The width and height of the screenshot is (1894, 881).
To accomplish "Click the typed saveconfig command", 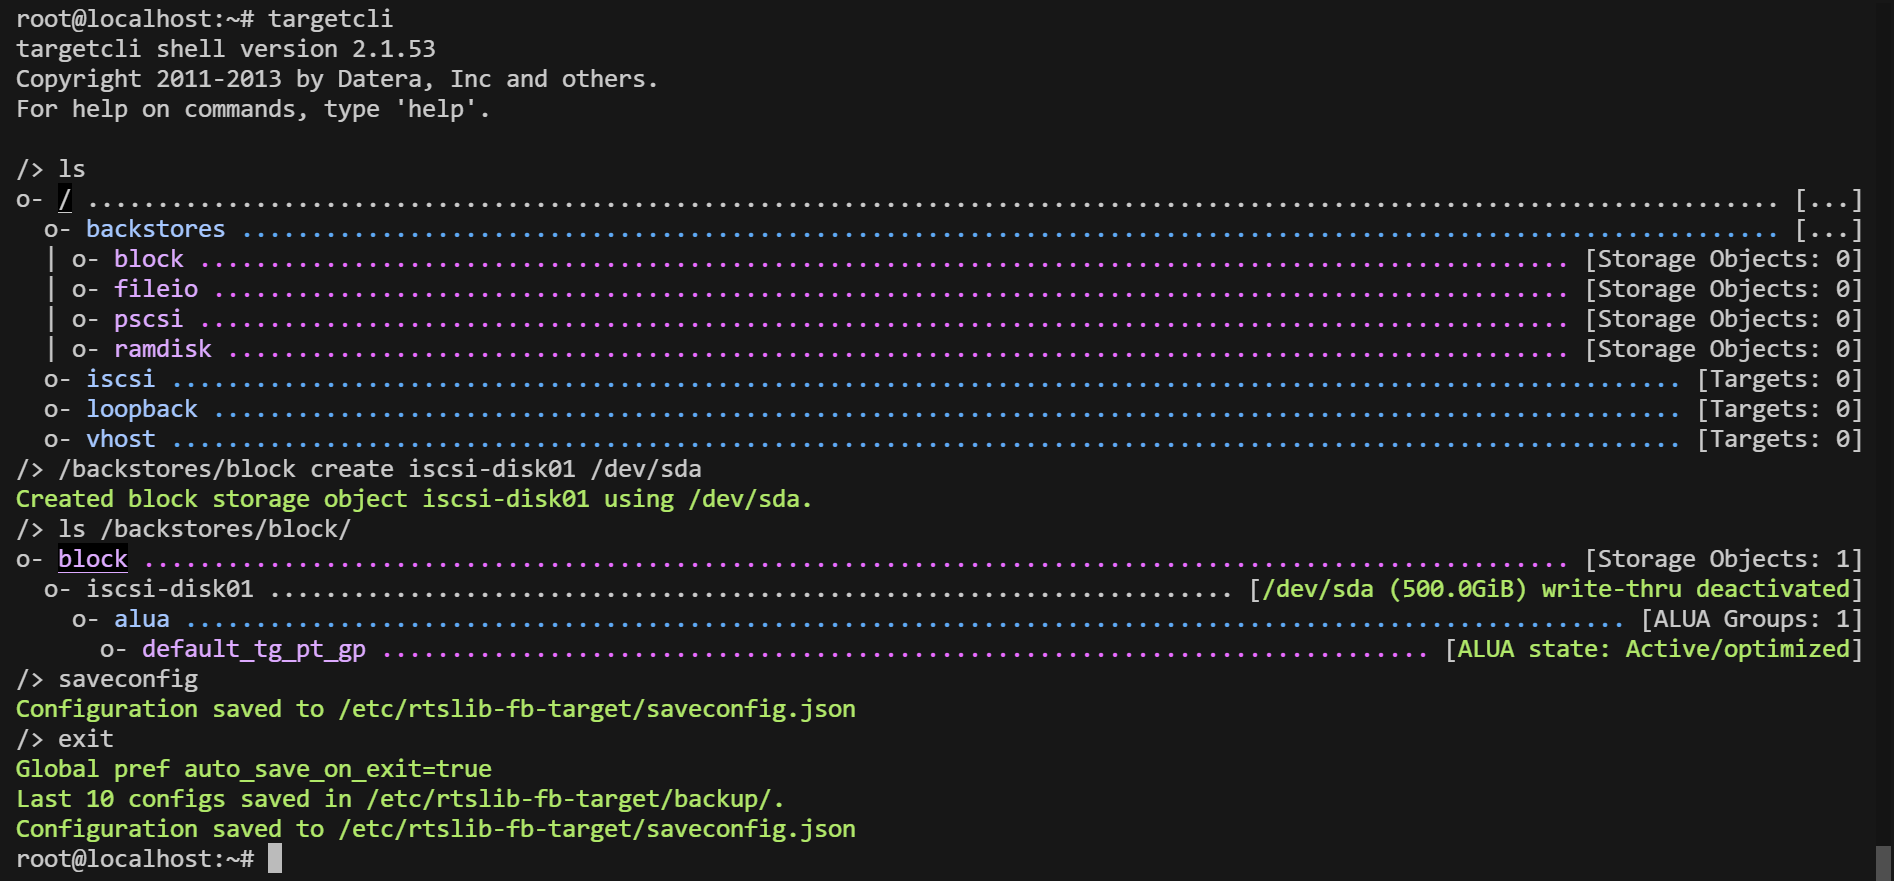I will coord(128,679).
